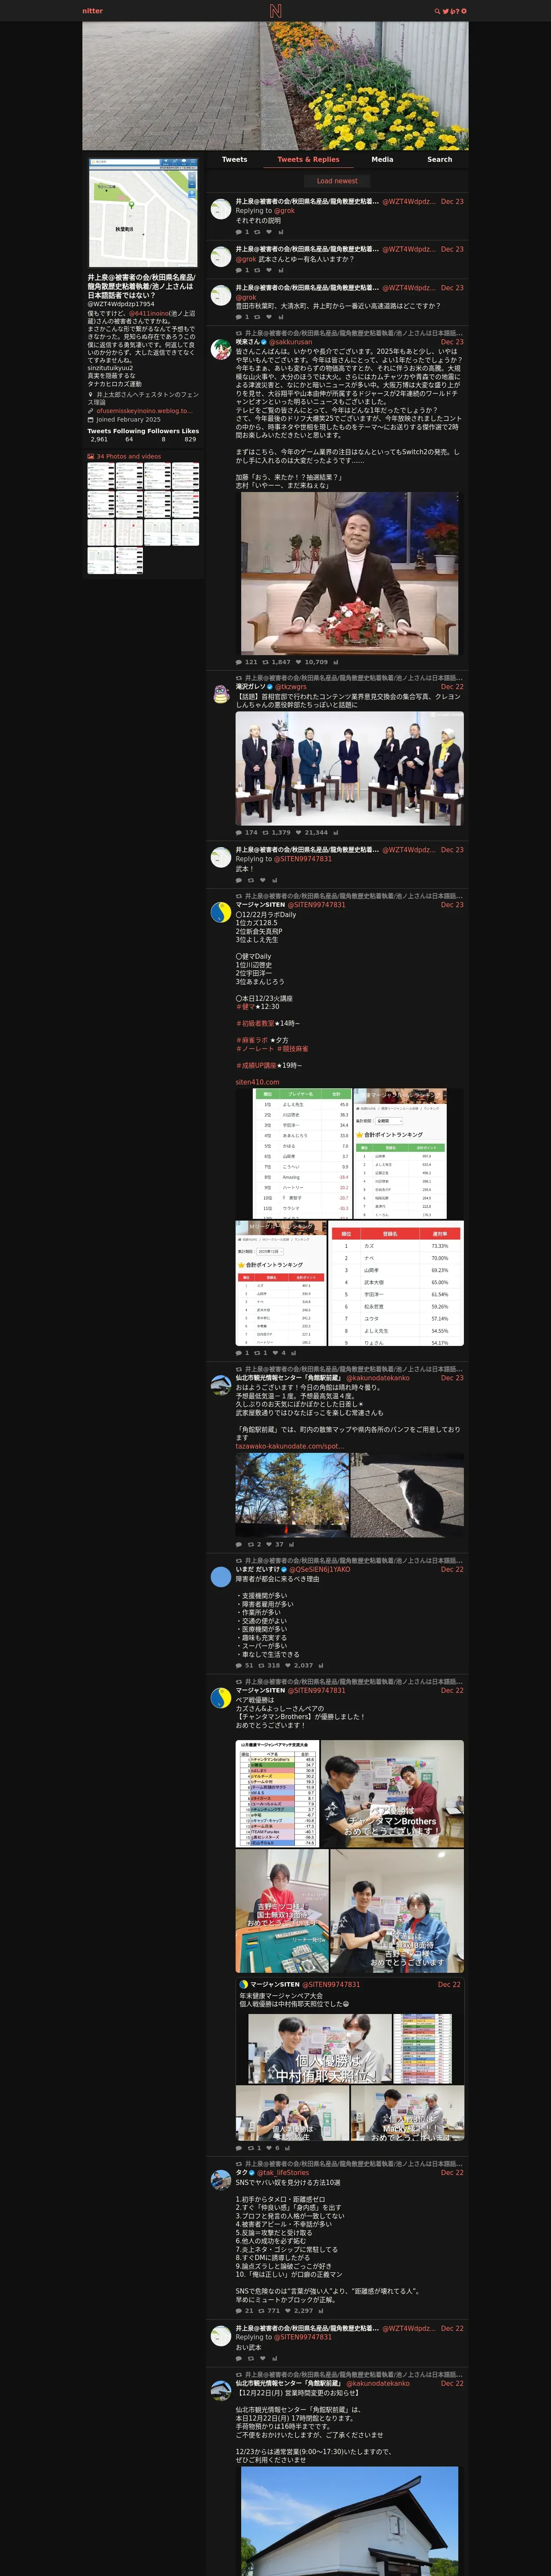This screenshot has width=551, height=2576.
Task: Open the #初級者教室 hashtag
Action: [255, 1024]
